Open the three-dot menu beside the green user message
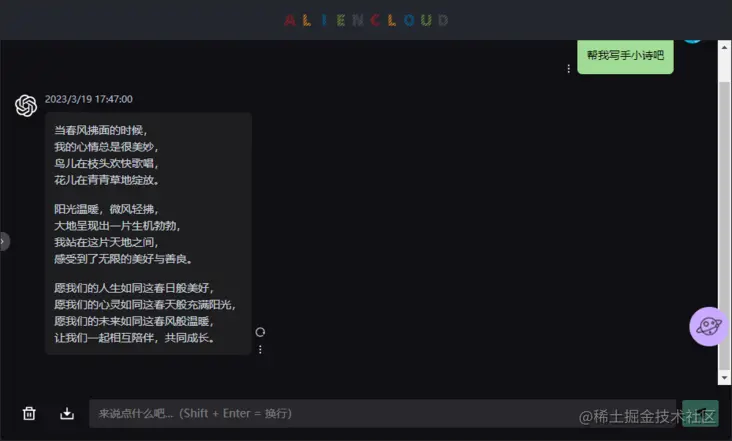732x441 pixels. point(568,69)
